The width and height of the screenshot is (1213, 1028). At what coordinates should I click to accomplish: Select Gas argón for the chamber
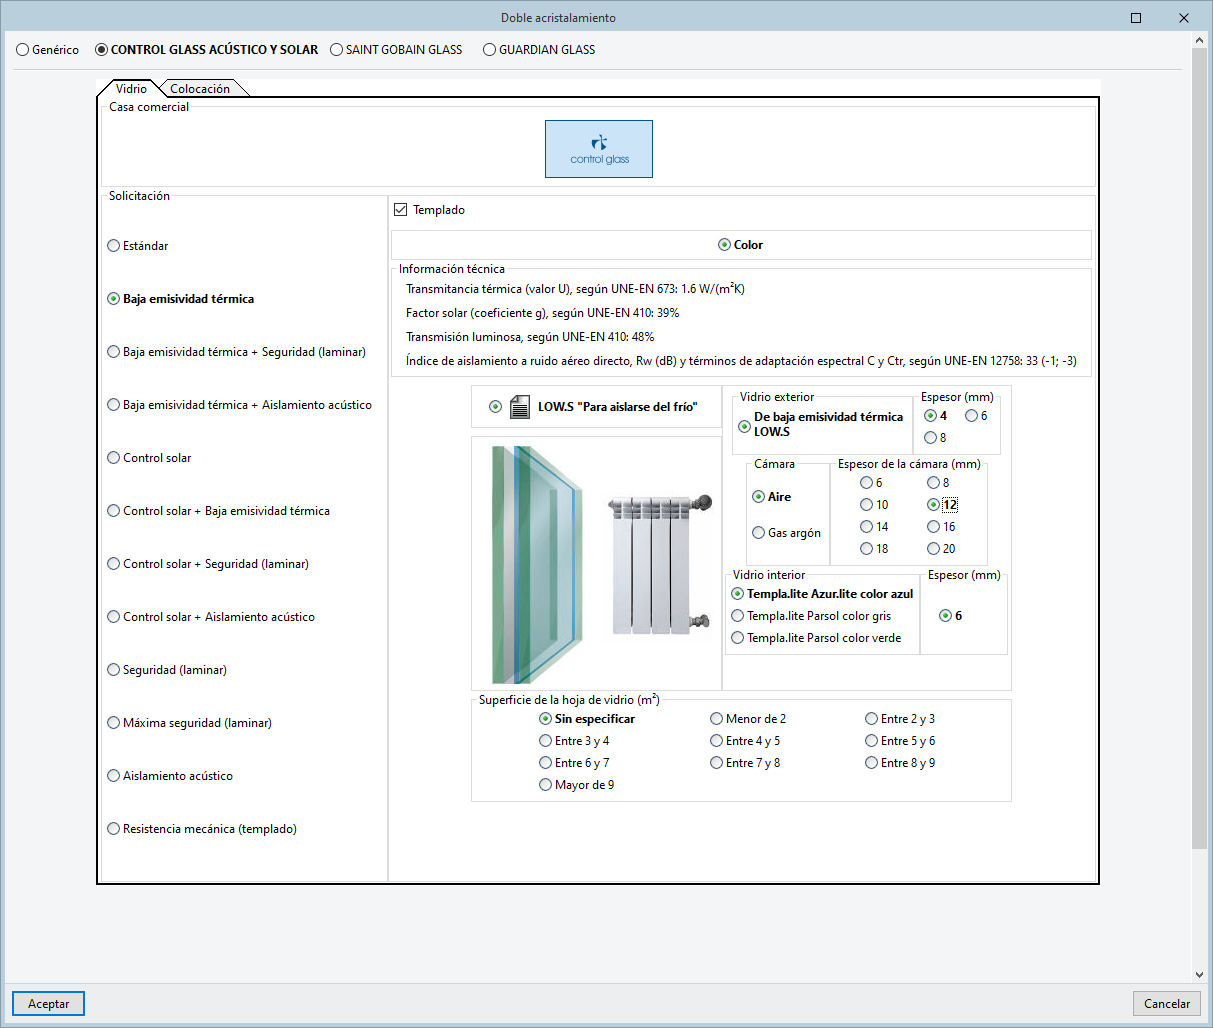[787, 533]
